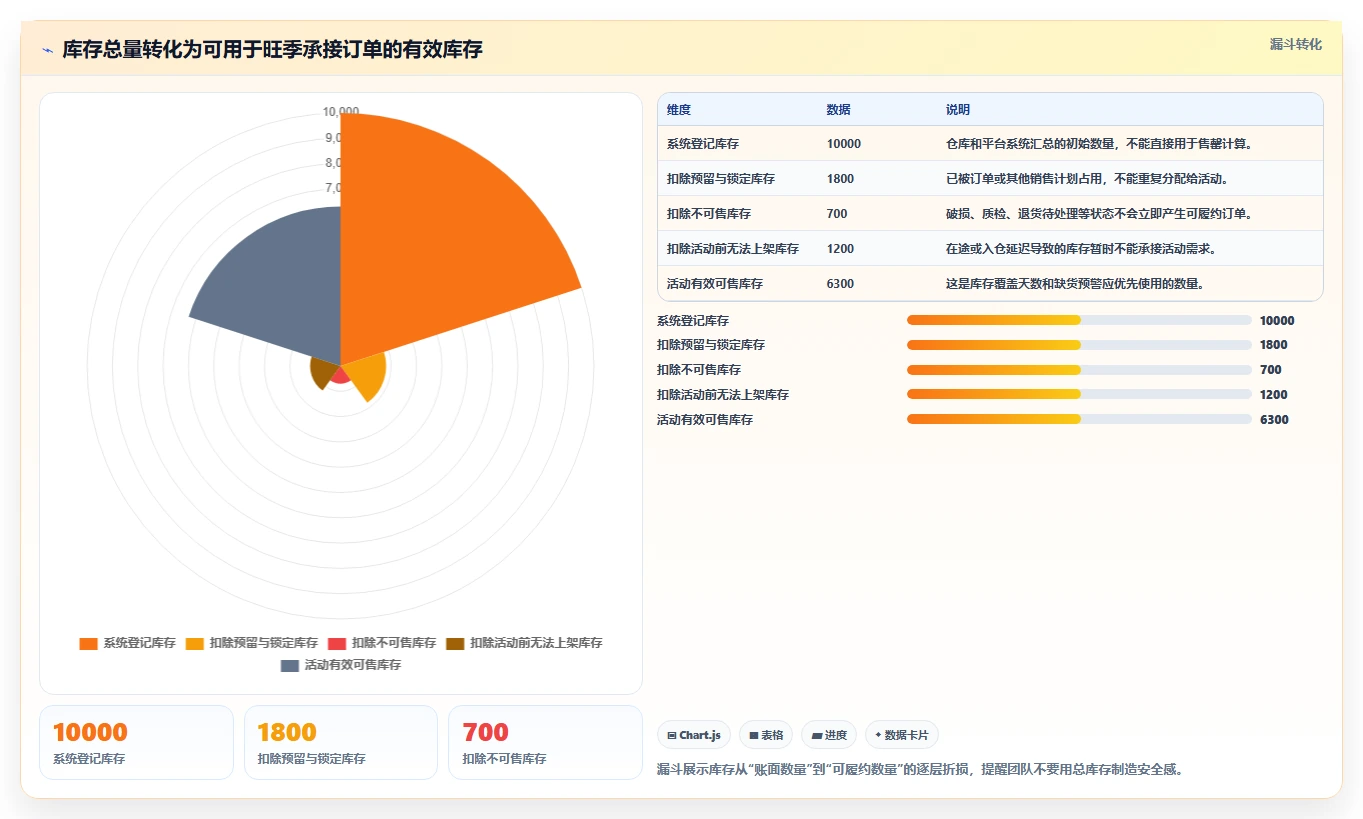Click the lightning icon beside the page title
Viewport: 1363px width, 819px height.
pos(47,50)
